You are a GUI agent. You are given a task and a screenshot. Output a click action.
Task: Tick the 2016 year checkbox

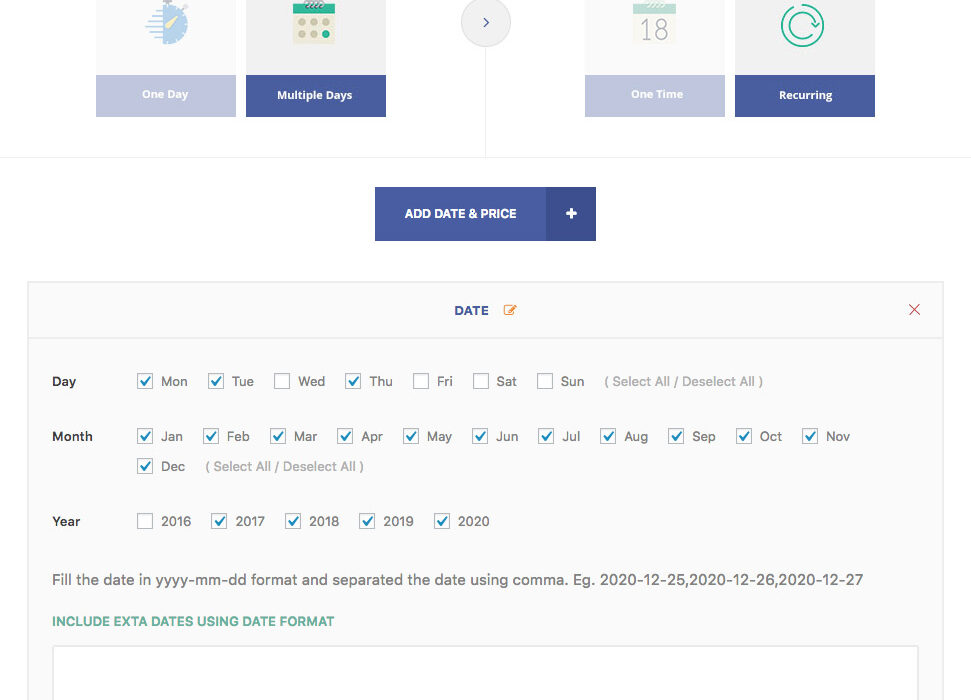[145, 521]
